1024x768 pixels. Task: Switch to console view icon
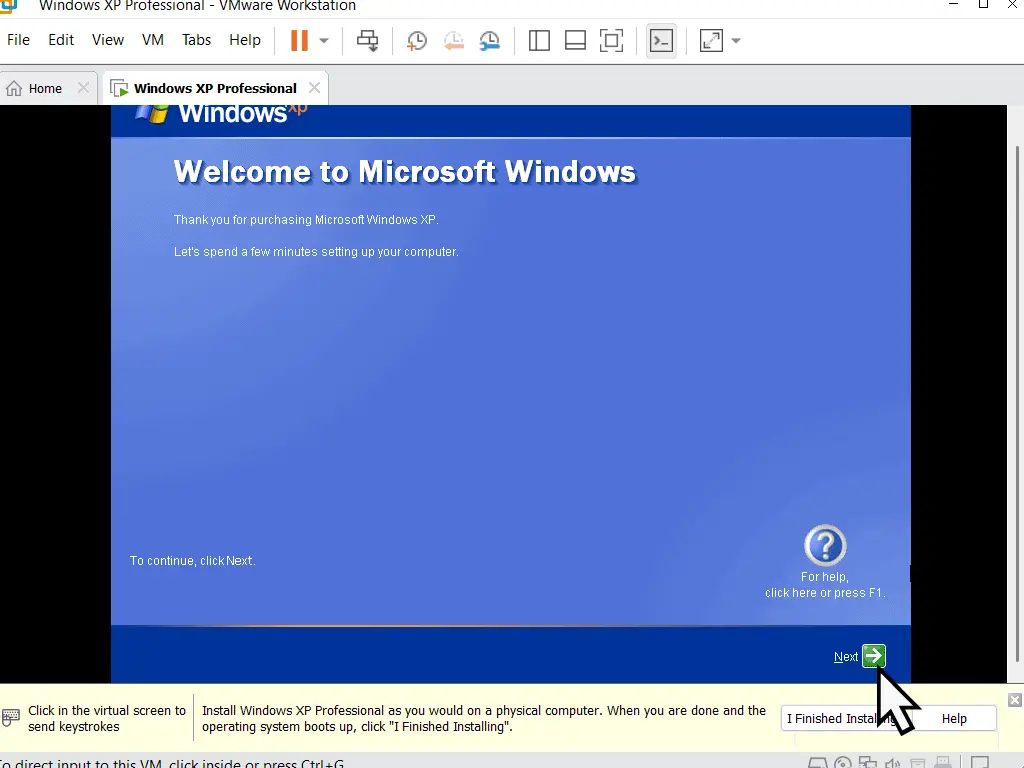661,40
